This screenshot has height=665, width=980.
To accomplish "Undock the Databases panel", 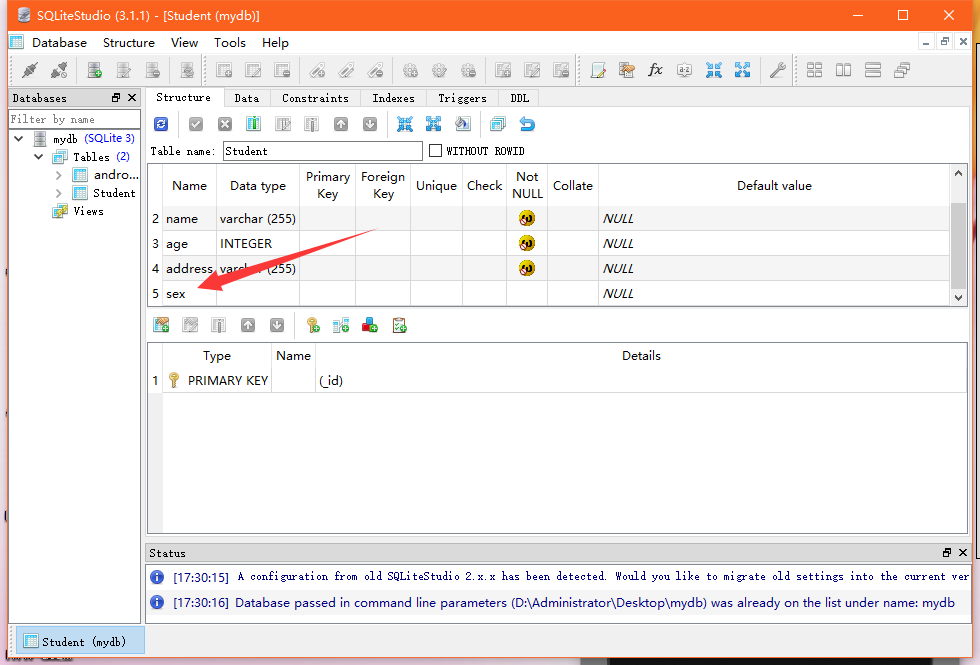I will pyautogui.click(x=116, y=98).
